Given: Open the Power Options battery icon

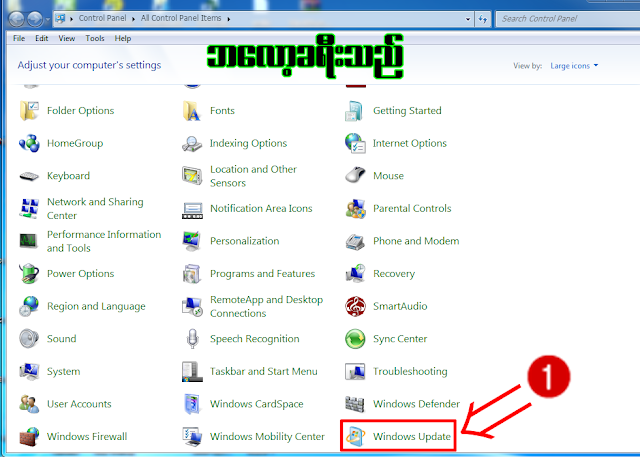Looking at the screenshot, I should pos(29,273).
